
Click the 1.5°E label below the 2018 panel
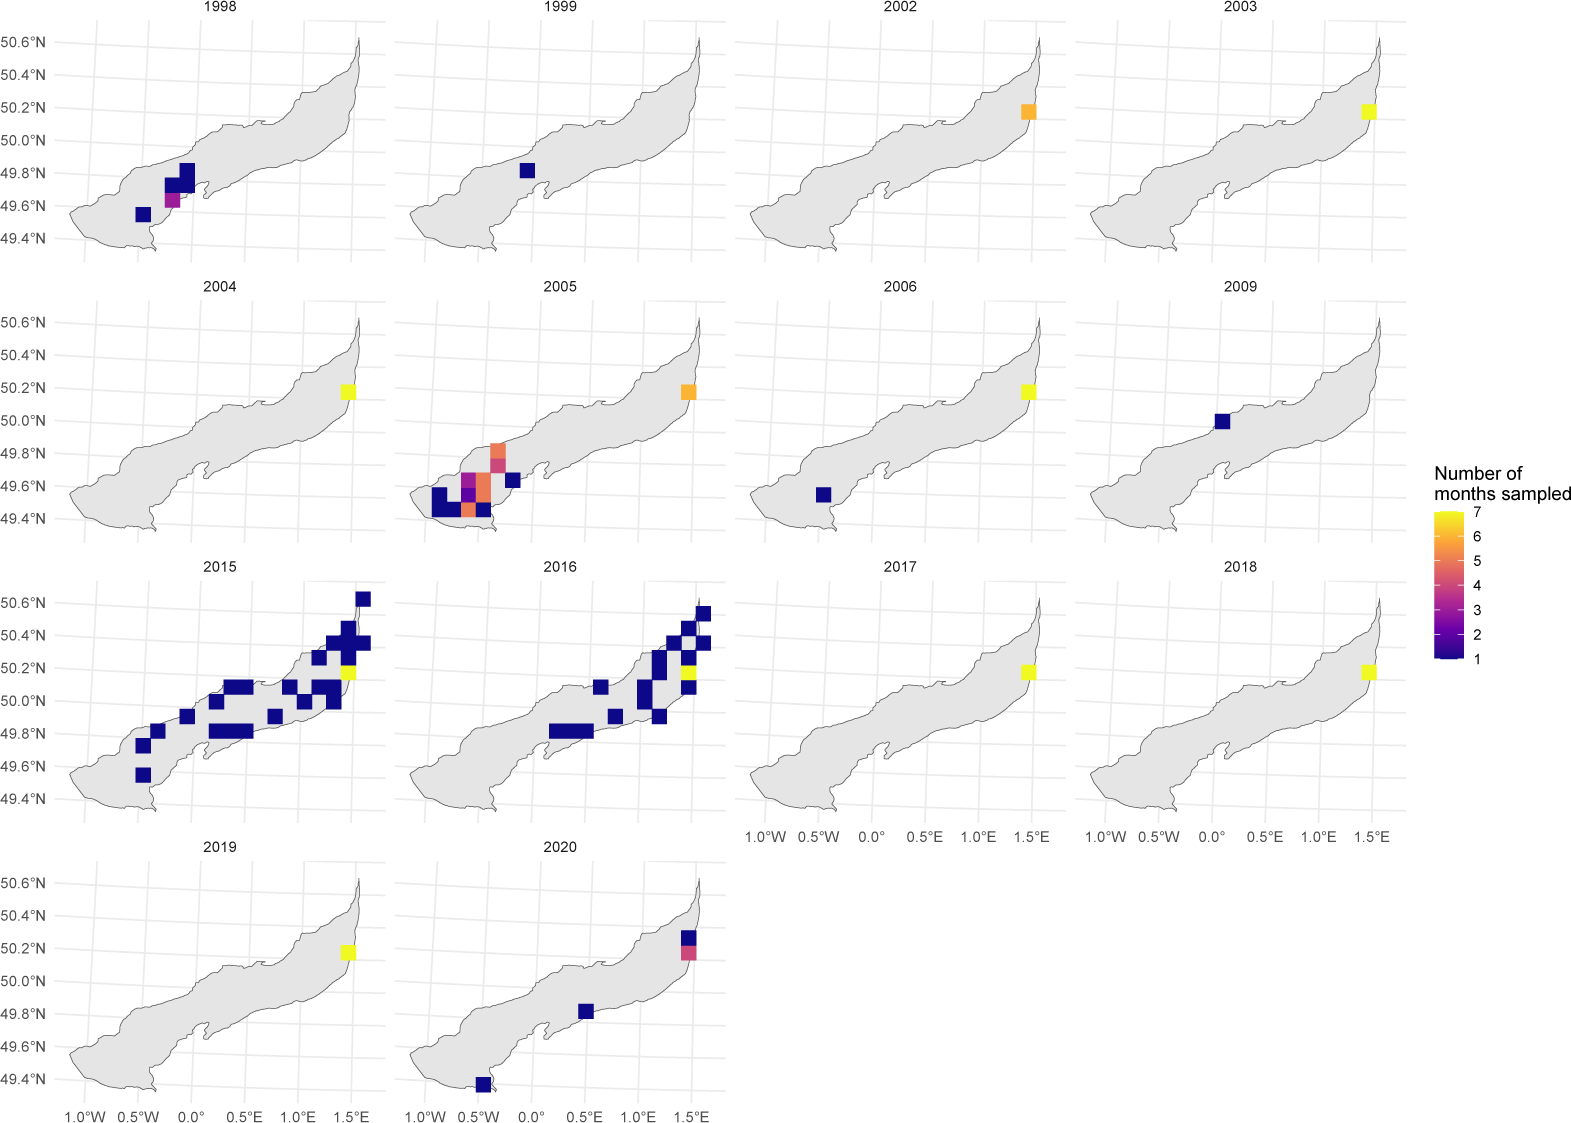coord(1372,837)
